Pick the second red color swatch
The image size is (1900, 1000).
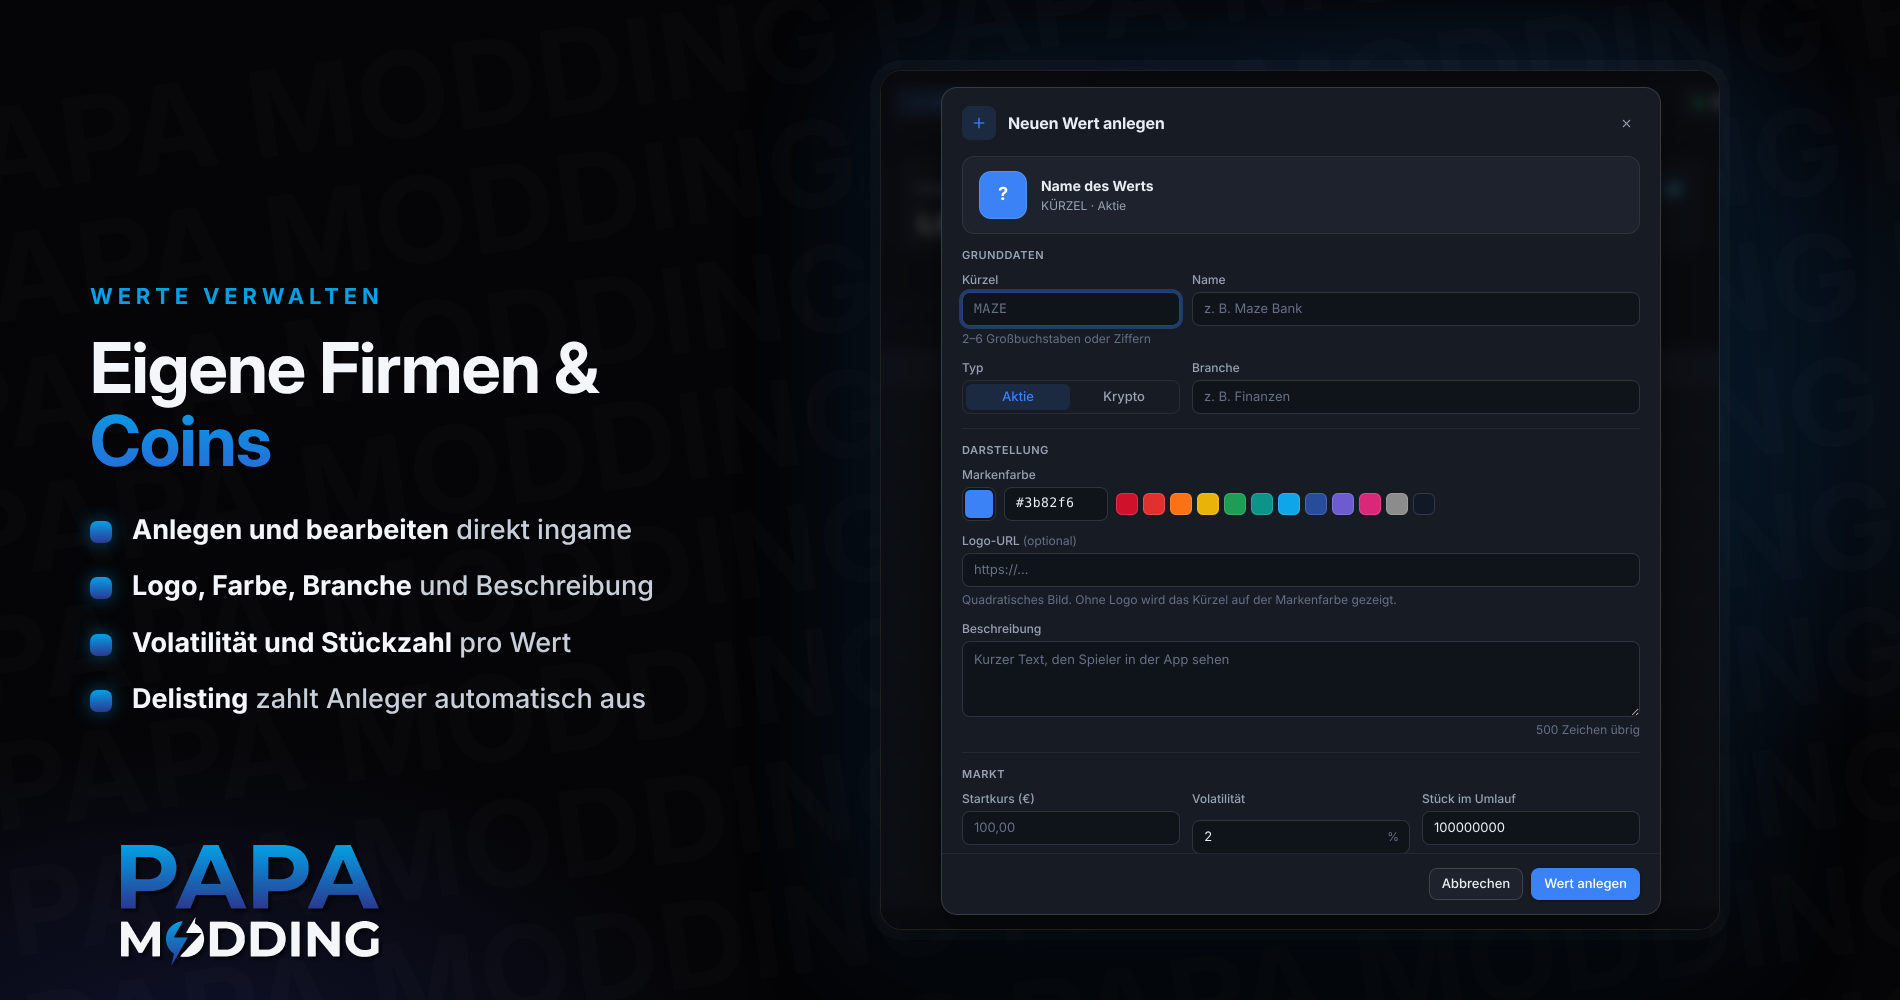[1154, 504]
